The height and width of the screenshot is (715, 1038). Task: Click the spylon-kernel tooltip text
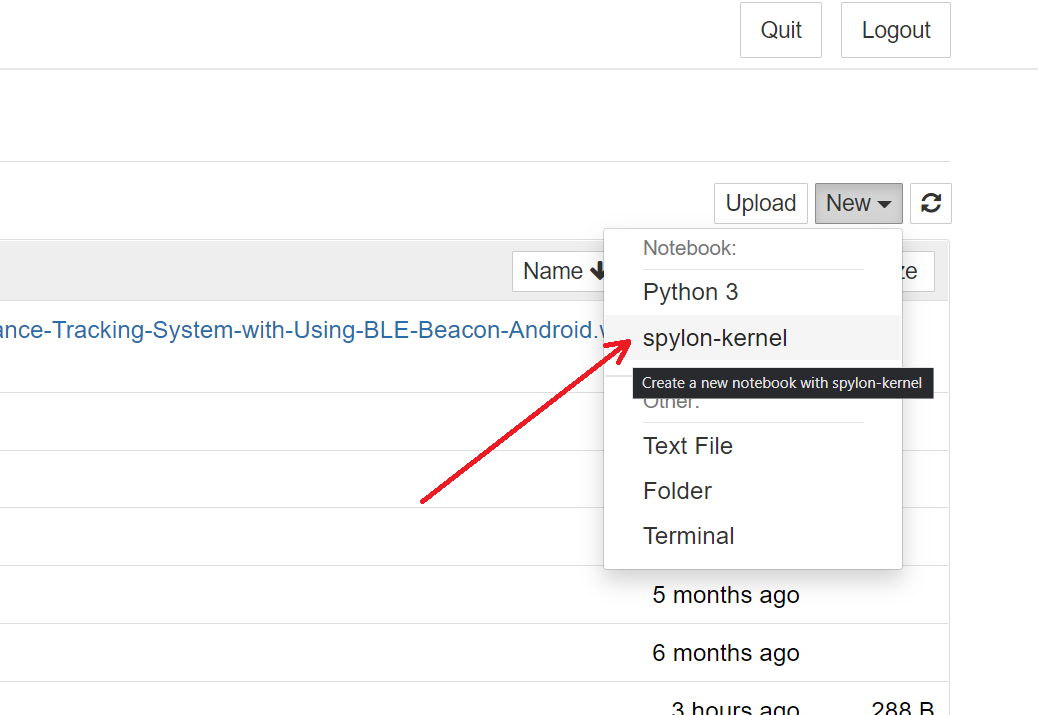coord(782,383)
